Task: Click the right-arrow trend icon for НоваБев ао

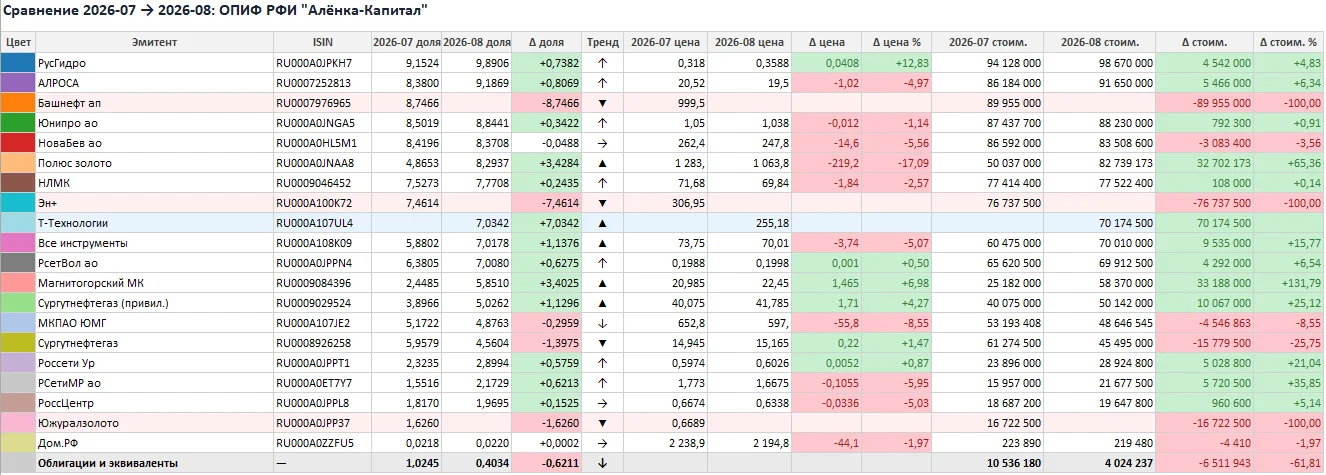Action: coord(602,142)
